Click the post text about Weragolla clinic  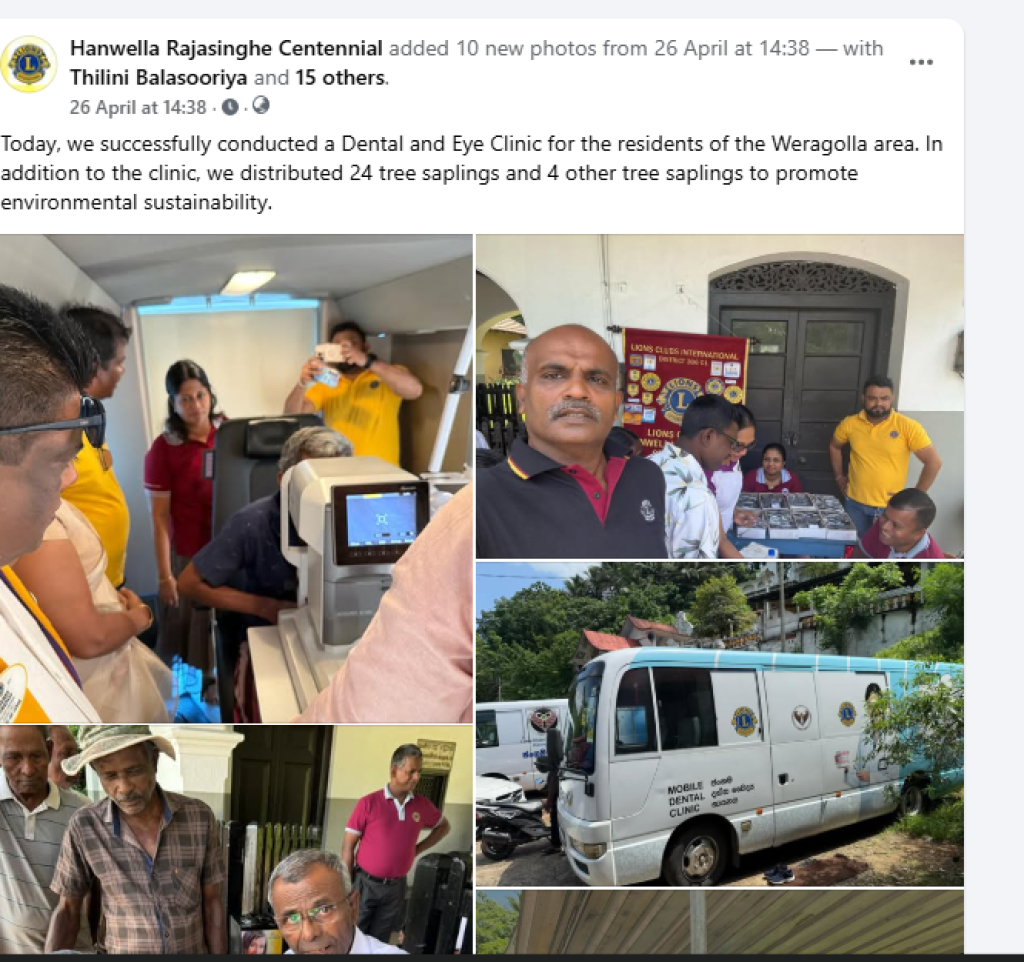point(472,173)
